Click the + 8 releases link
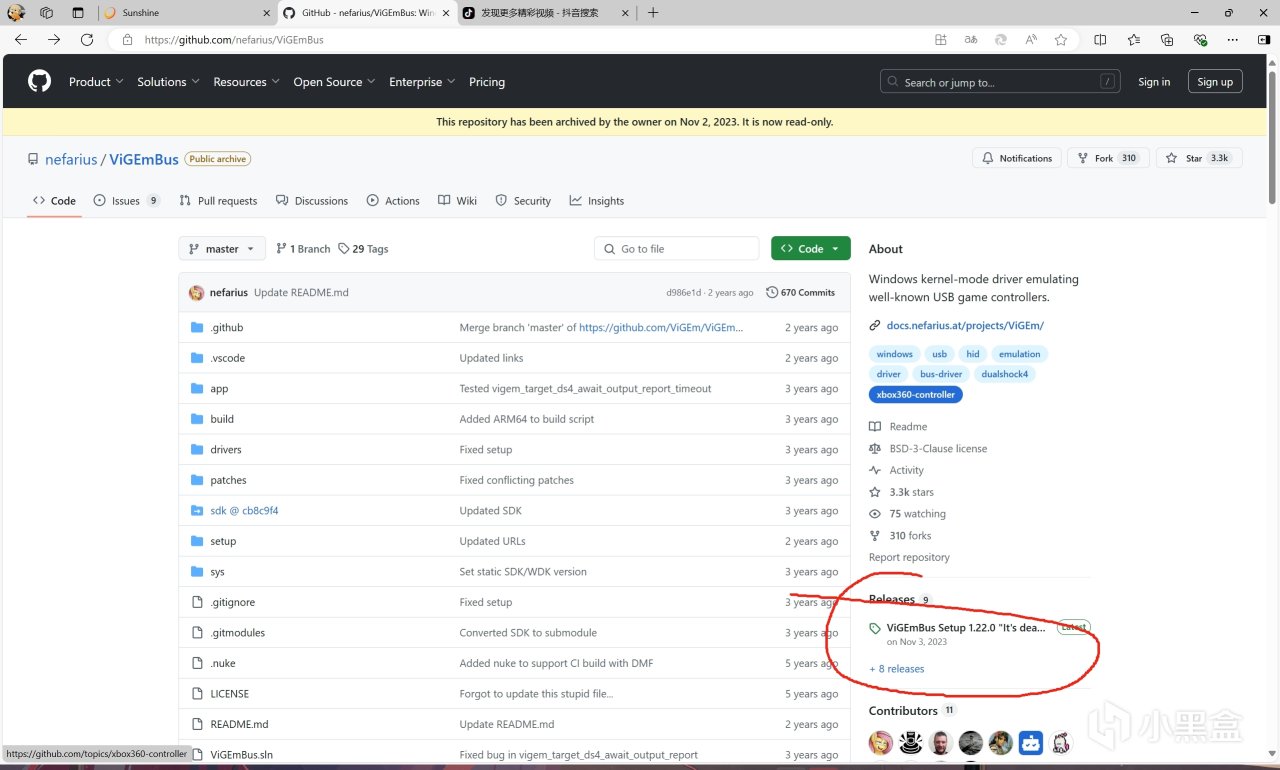Image resolution: width=1280 pixels, height=770 pixels. click(896, 669)
